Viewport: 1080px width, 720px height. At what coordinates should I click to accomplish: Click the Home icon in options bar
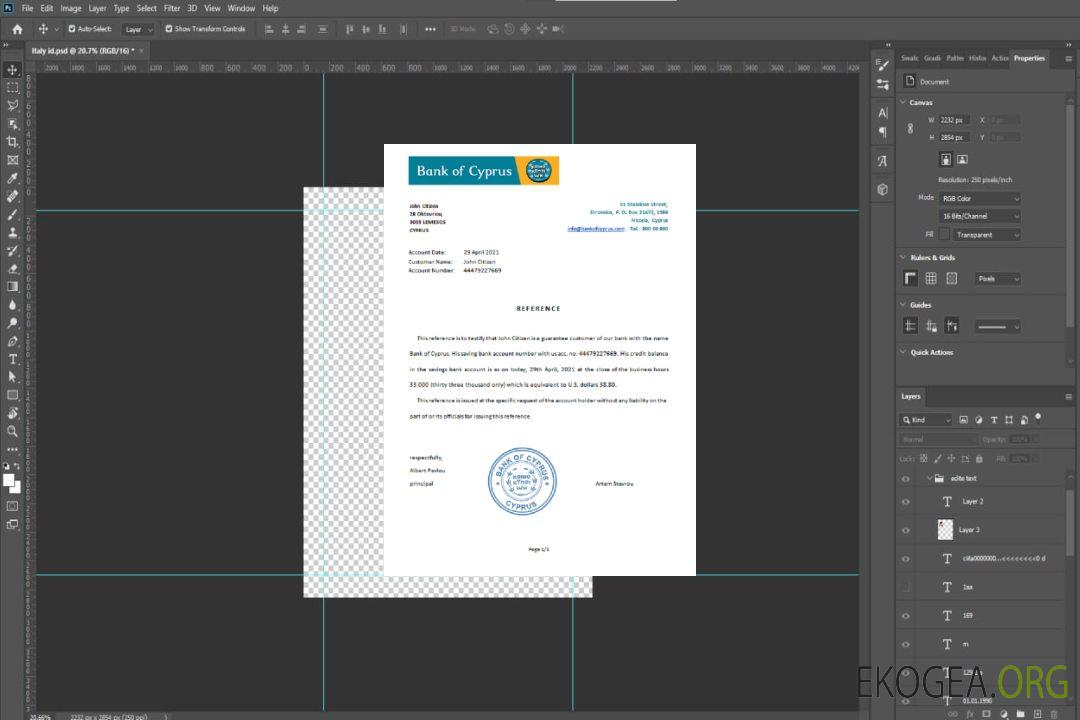[17, 29]
